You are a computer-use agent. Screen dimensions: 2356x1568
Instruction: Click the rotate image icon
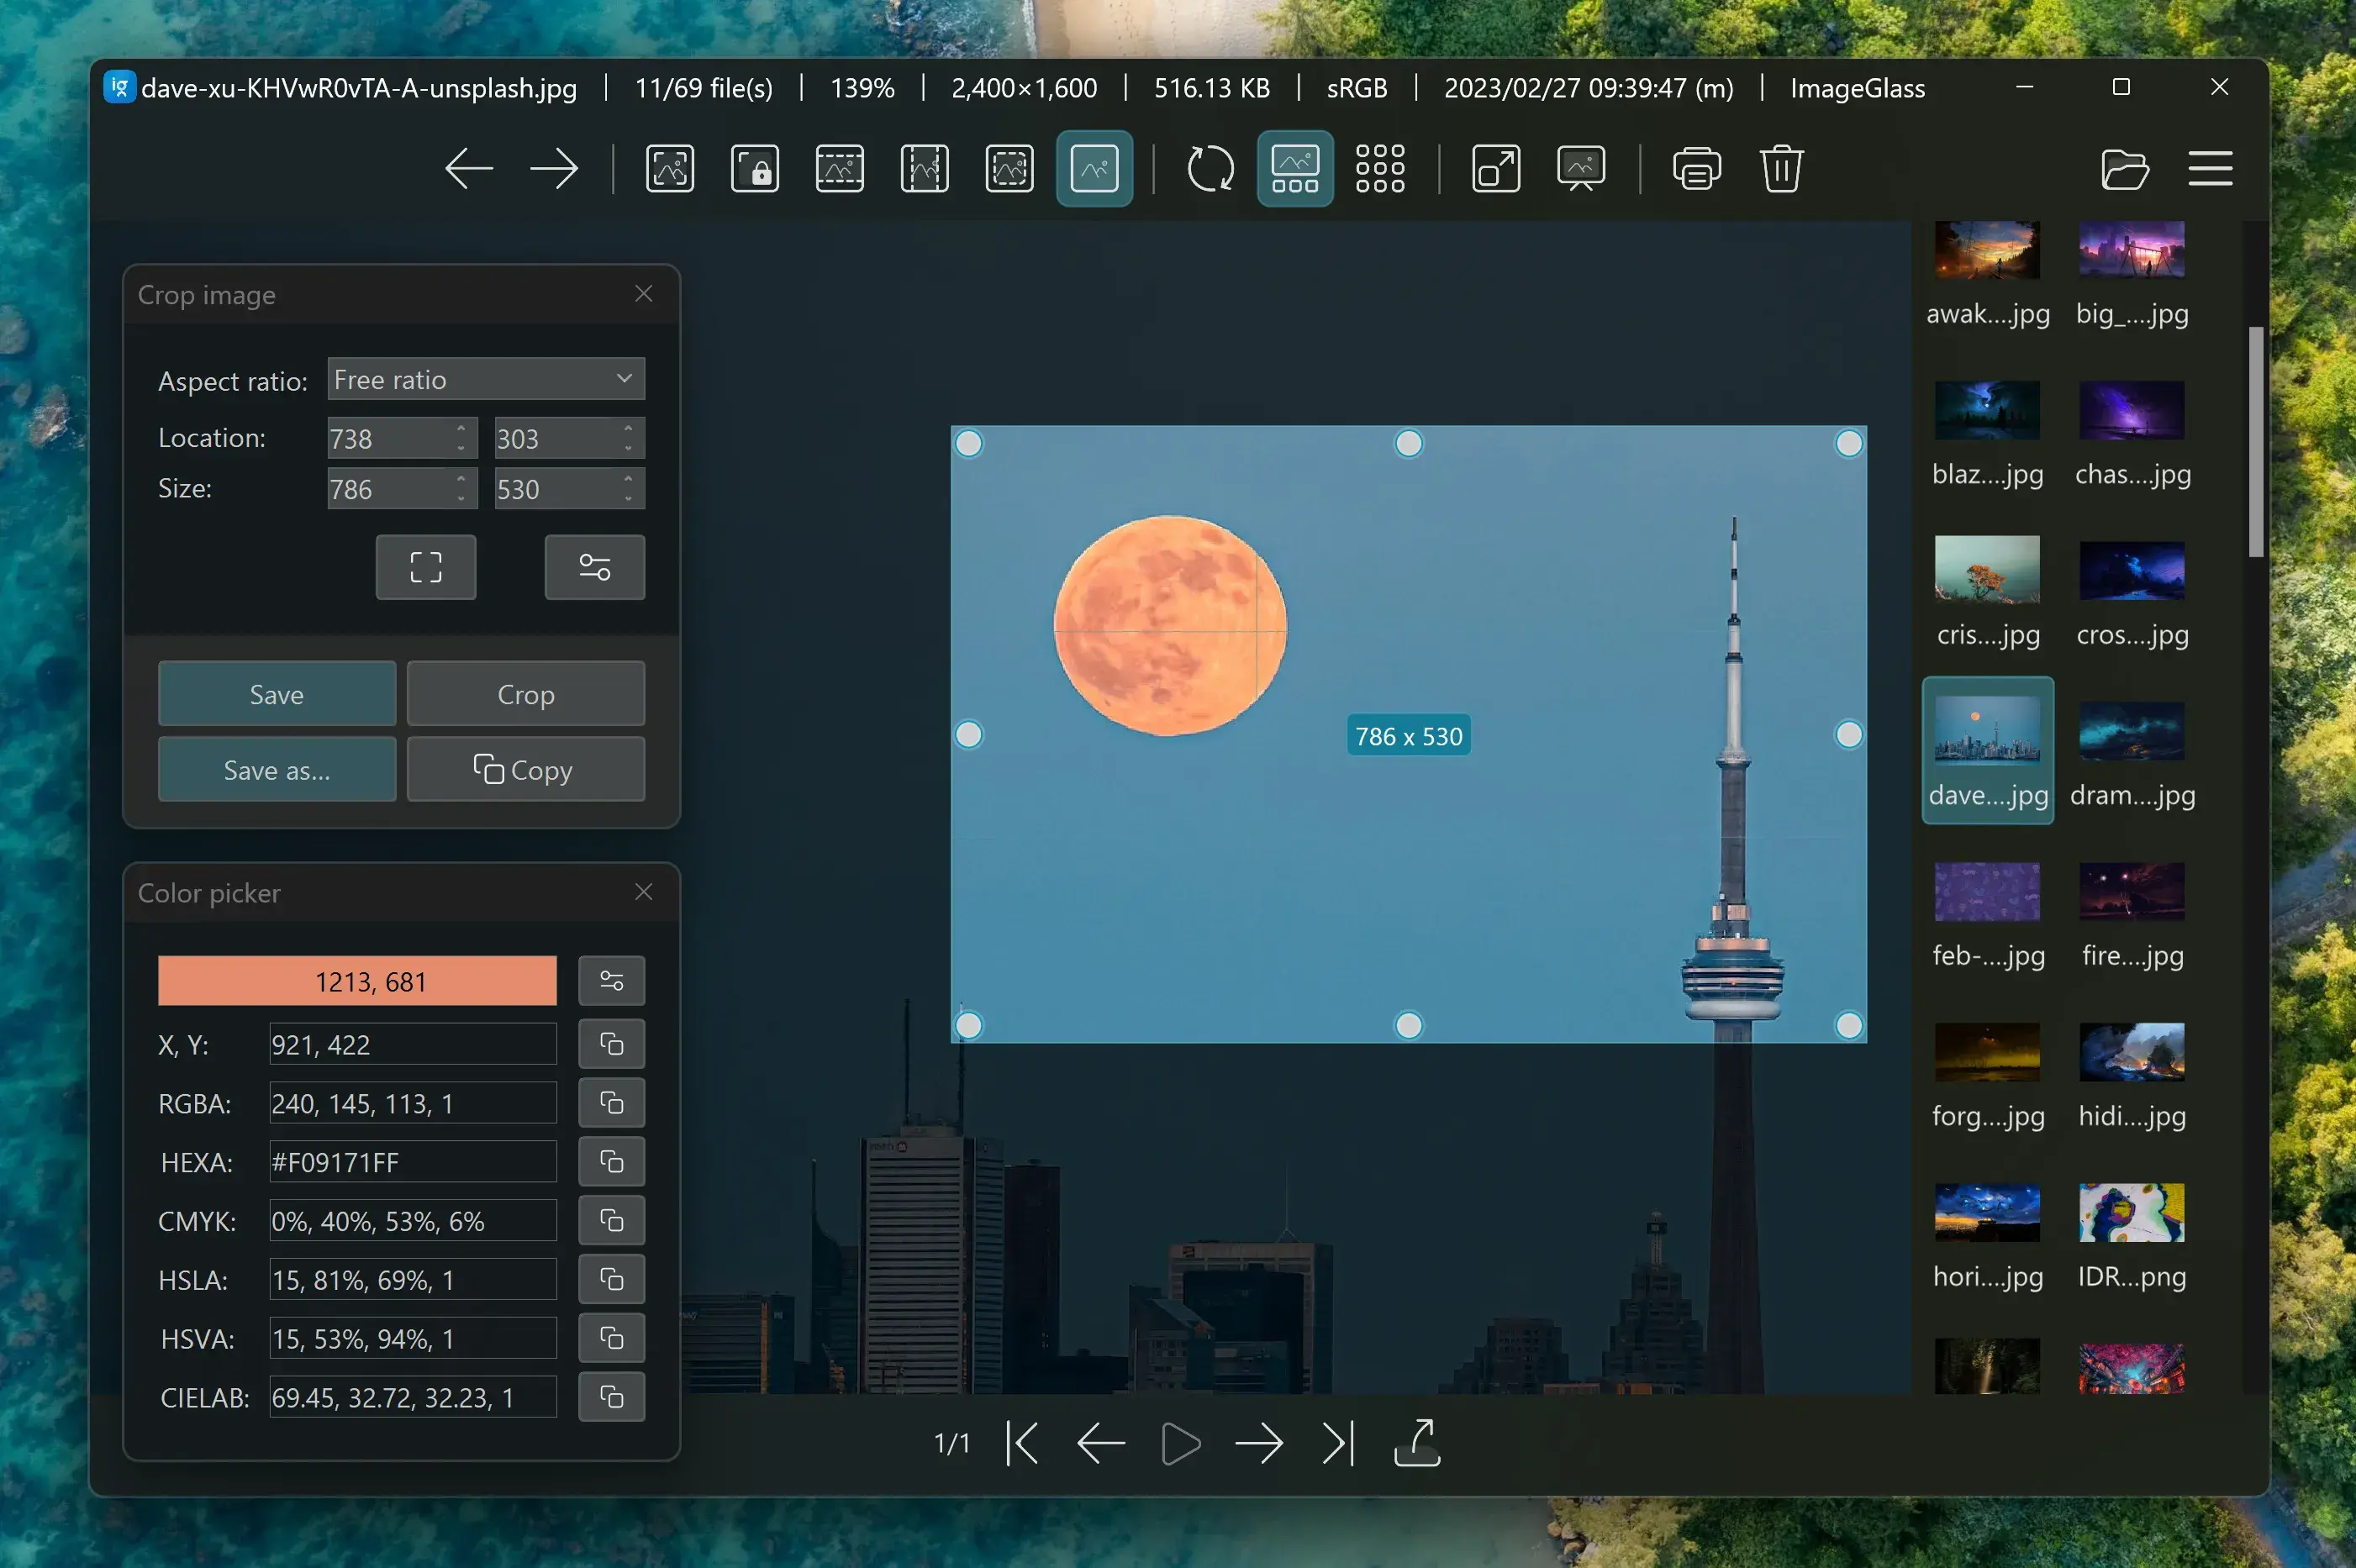[x=1210, y=166]
